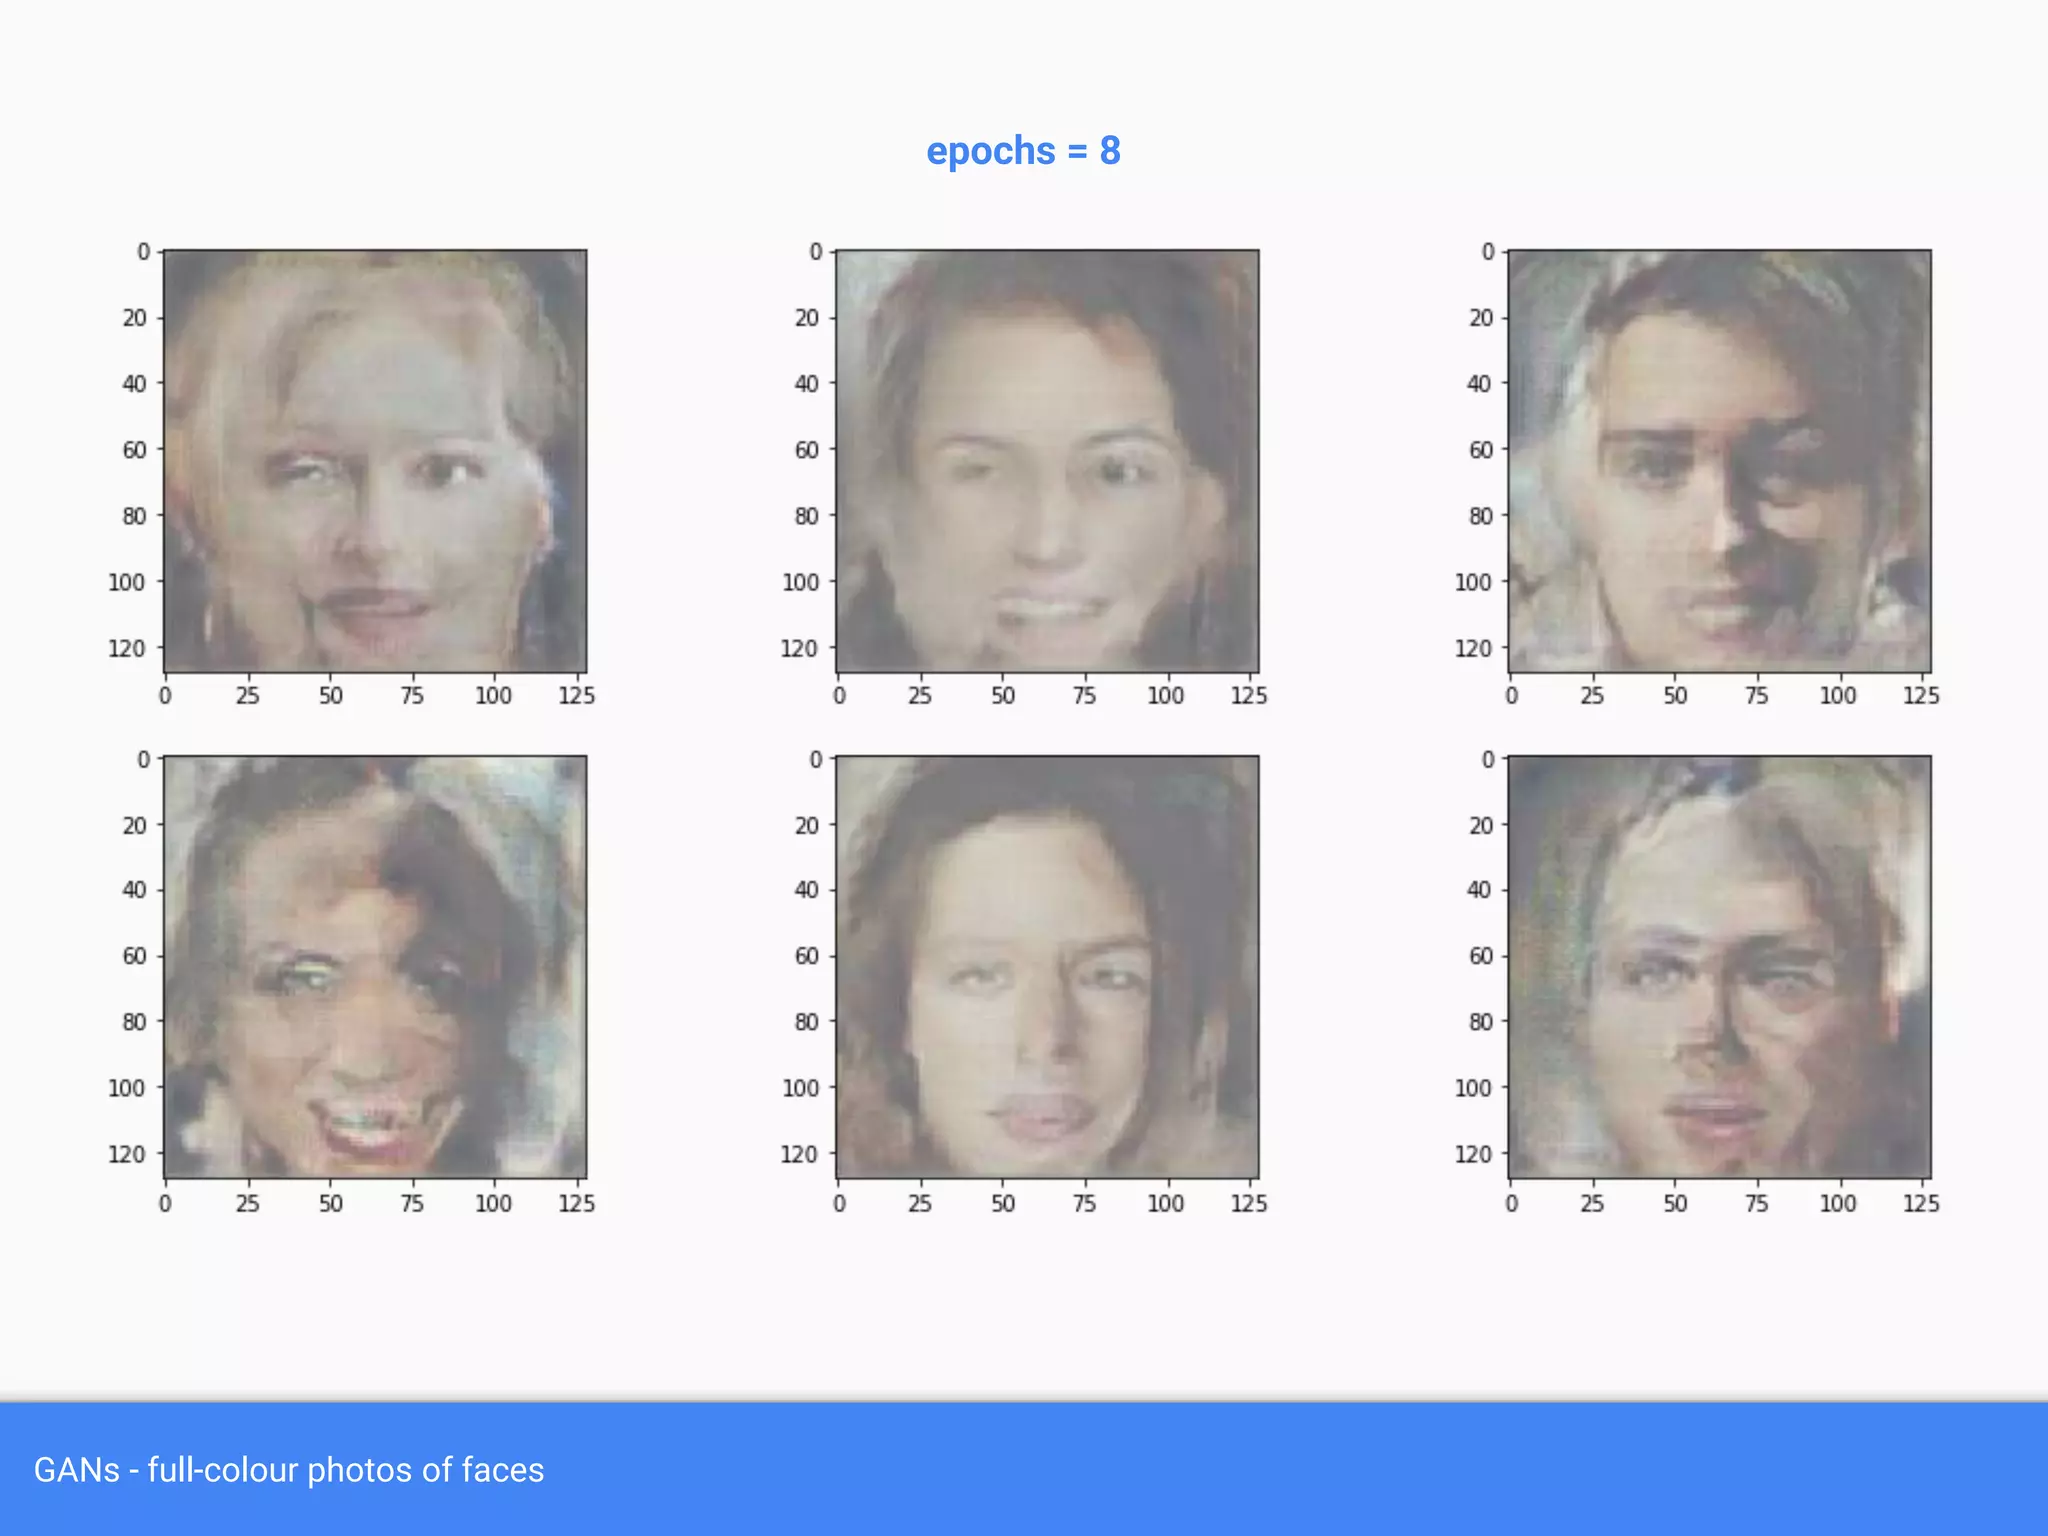
Task: Click x-axis label 25 of top-left plot
Action: coord(247,696)
